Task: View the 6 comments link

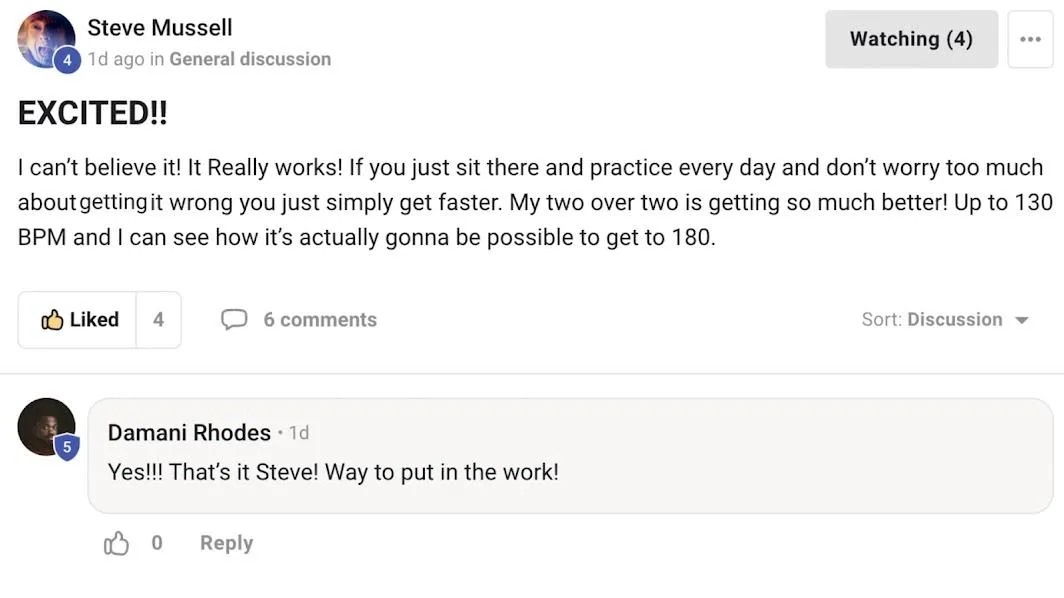Action: (x=320, y=320)
